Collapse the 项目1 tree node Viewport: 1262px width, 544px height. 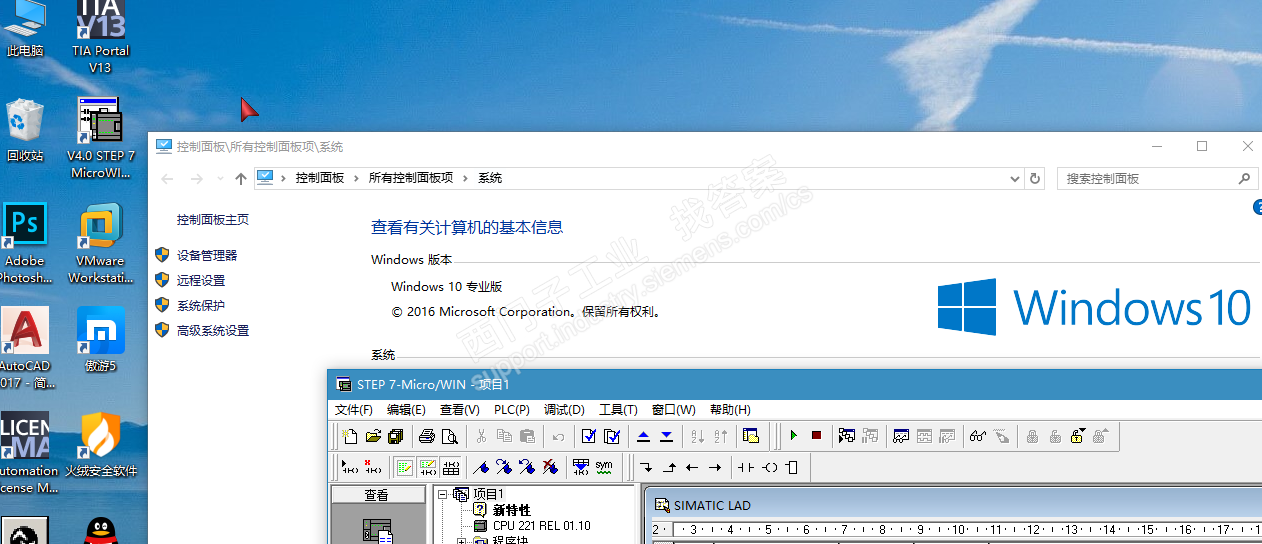(443, 495)
